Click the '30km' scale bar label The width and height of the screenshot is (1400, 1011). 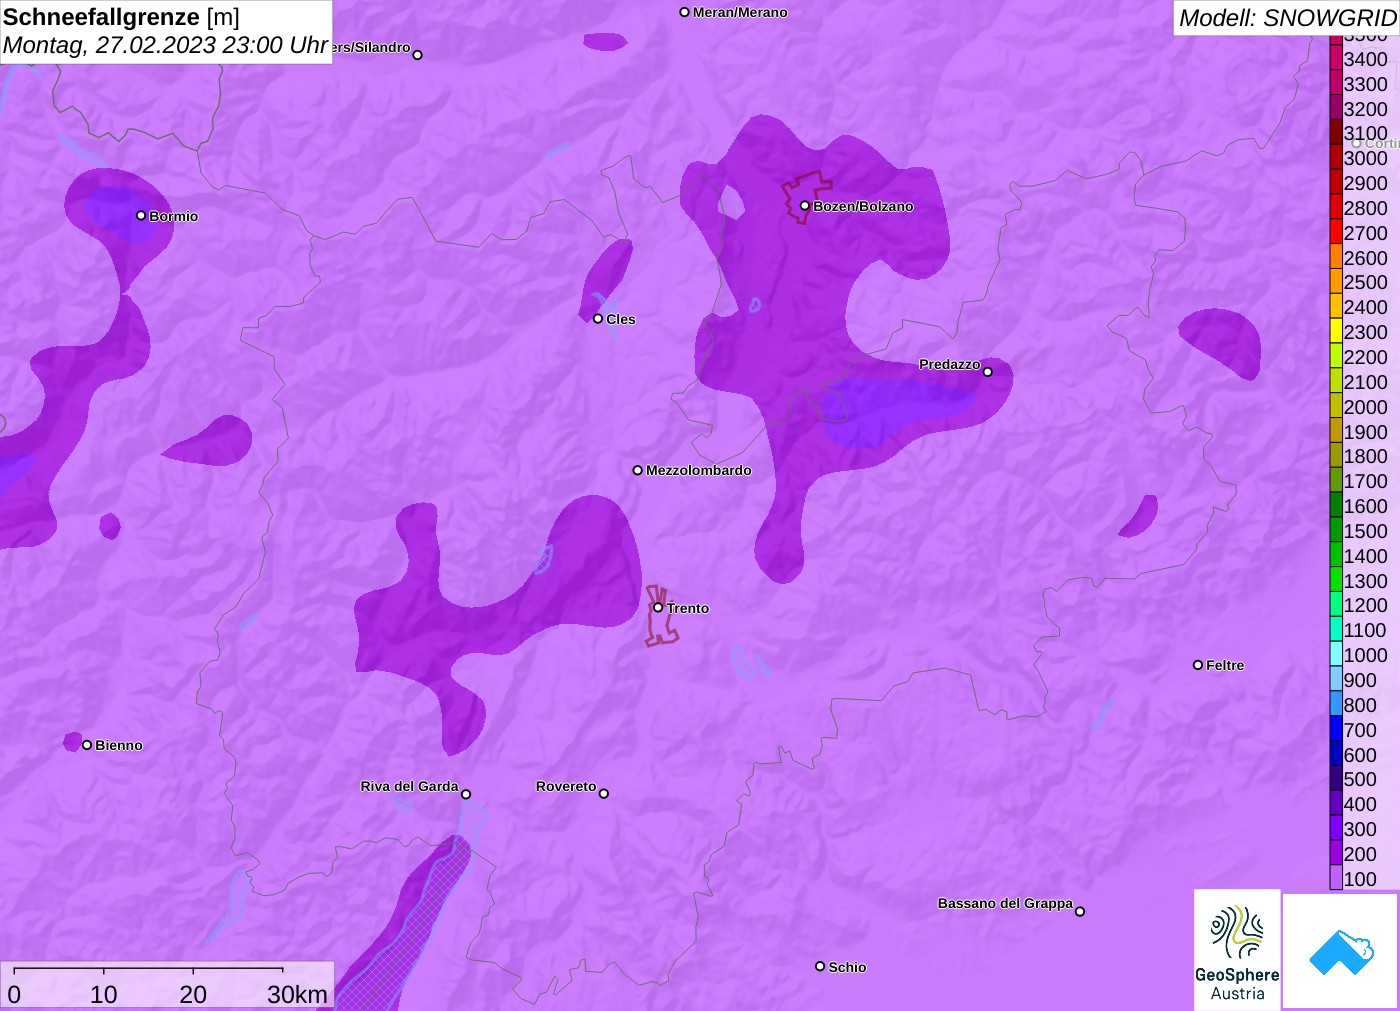coord(297,994)
